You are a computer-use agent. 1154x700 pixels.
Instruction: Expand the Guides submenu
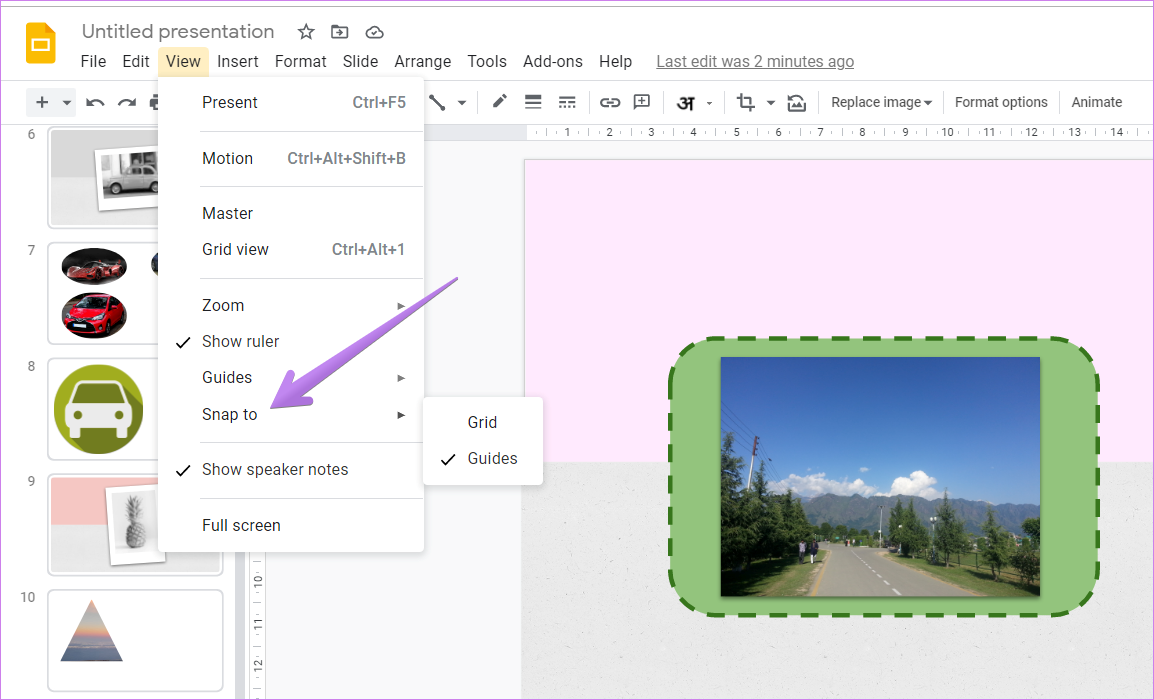[x=227, y=377]
